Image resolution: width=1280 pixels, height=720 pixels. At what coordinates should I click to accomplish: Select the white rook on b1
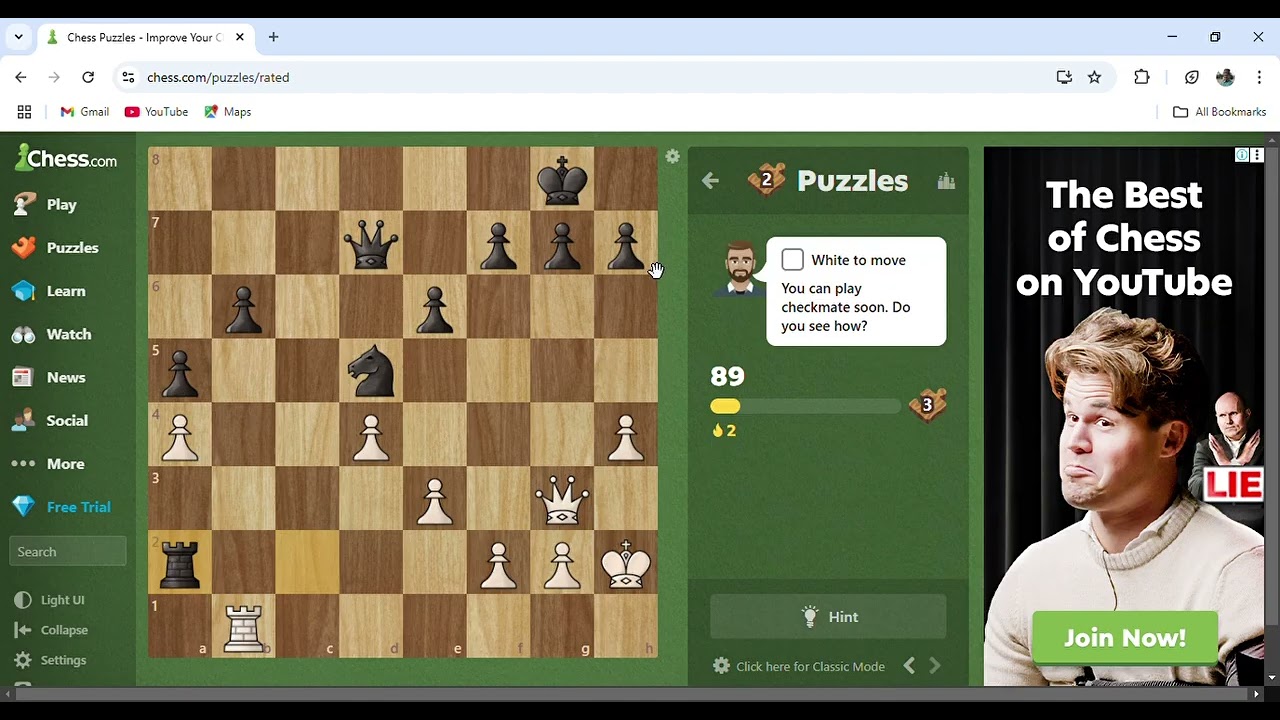click(243, 626)
